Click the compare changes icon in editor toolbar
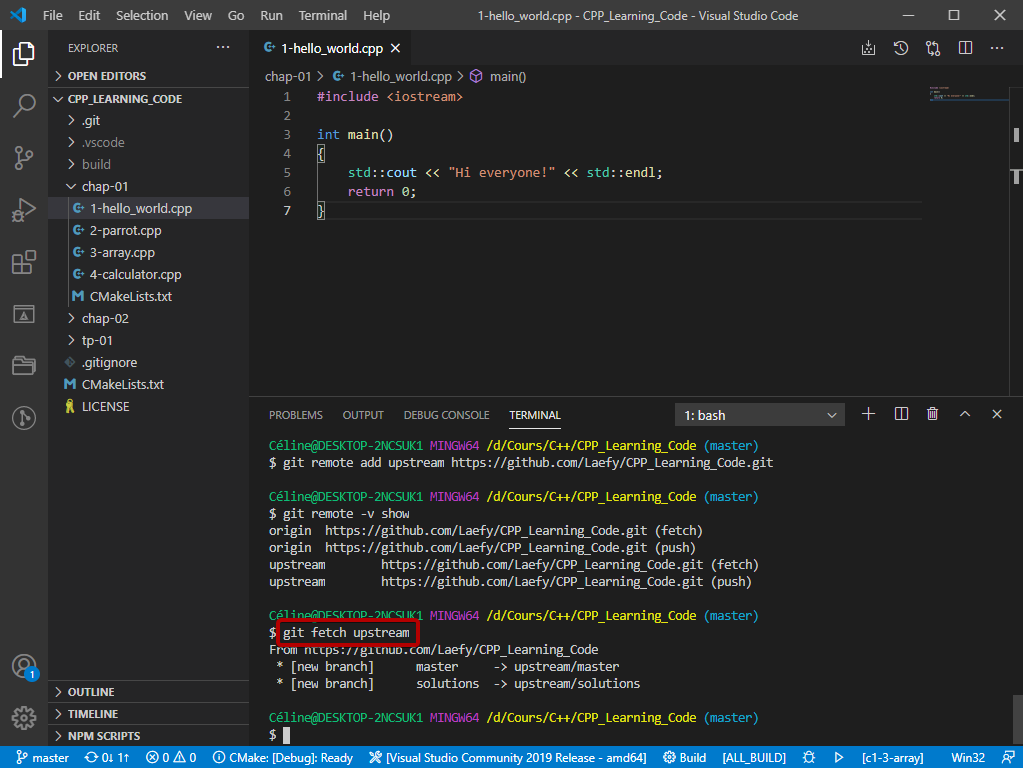1023x768 pixels. (x=933, y=48)
